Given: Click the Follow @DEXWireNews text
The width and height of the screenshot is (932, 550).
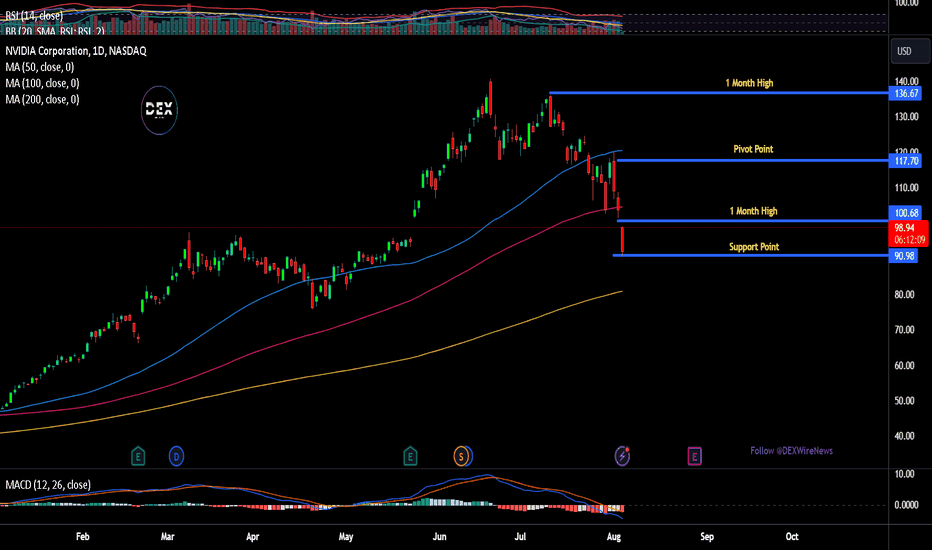Looking at the screenshot, I should (x=791, y=451).
